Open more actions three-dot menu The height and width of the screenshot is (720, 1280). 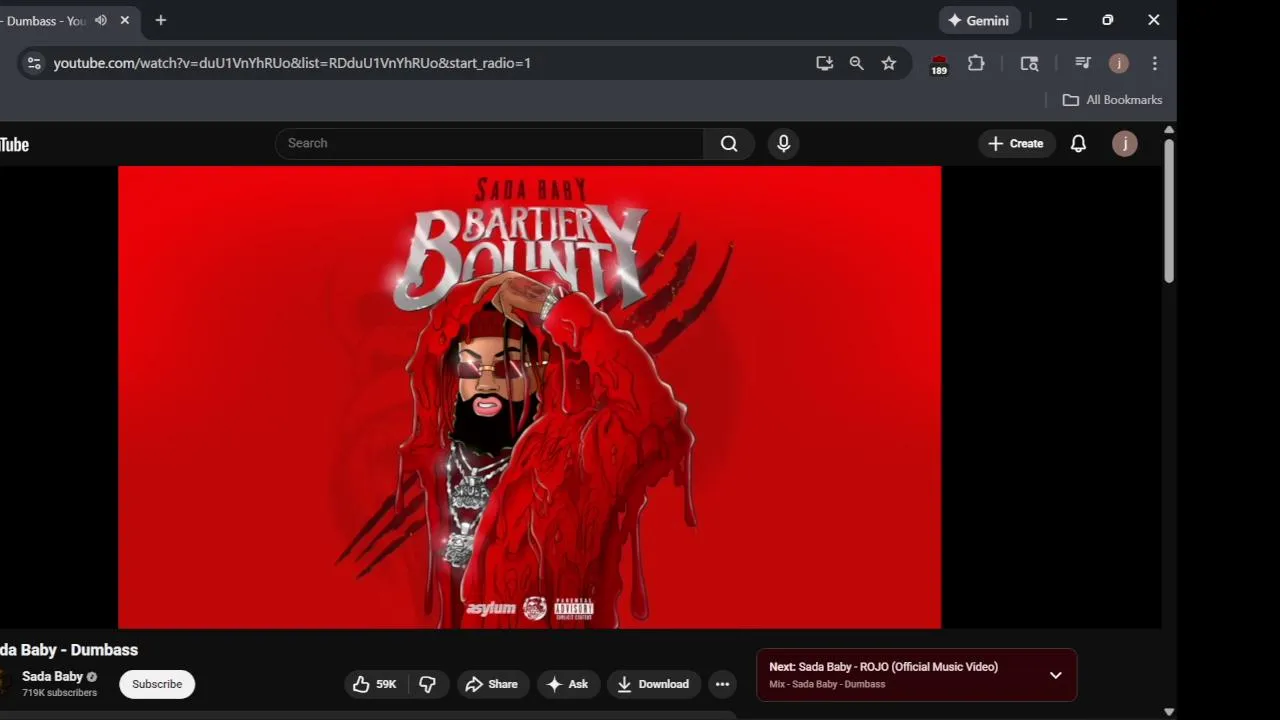tap(722, 684)
